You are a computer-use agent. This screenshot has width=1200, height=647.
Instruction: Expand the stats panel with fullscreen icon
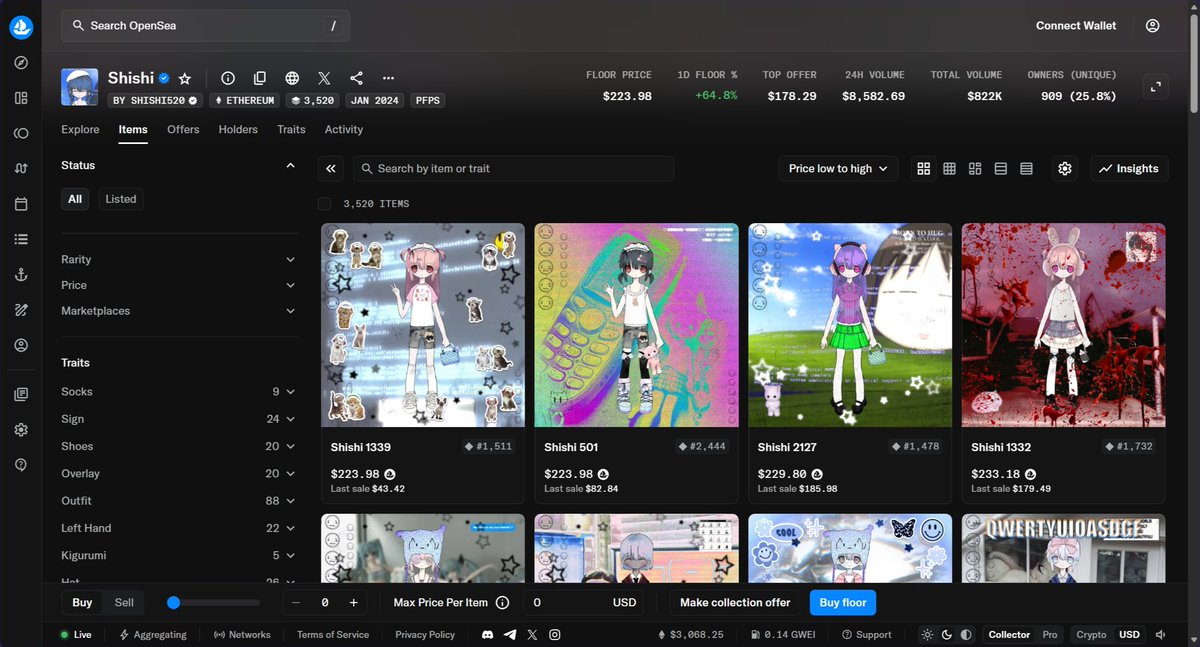click(1156, 86)
